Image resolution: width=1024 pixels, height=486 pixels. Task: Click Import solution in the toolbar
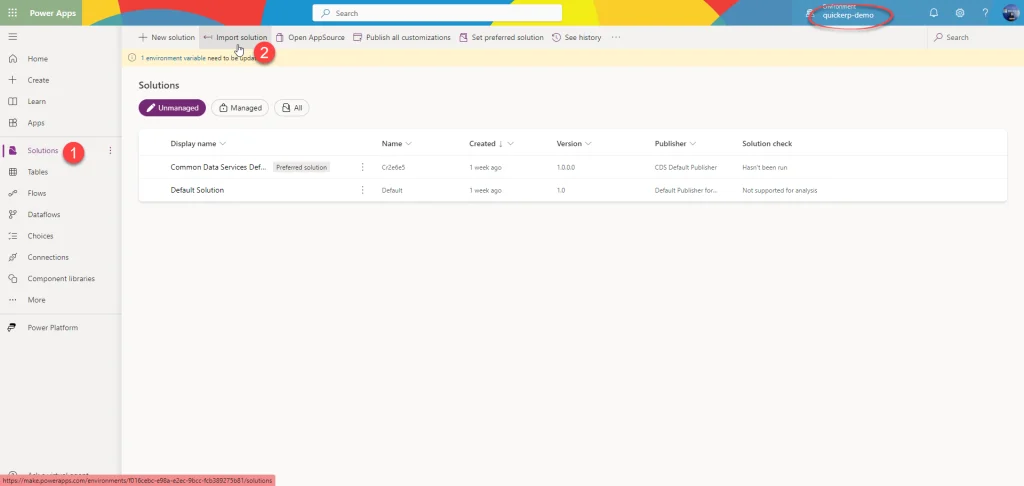pos(235,37)
